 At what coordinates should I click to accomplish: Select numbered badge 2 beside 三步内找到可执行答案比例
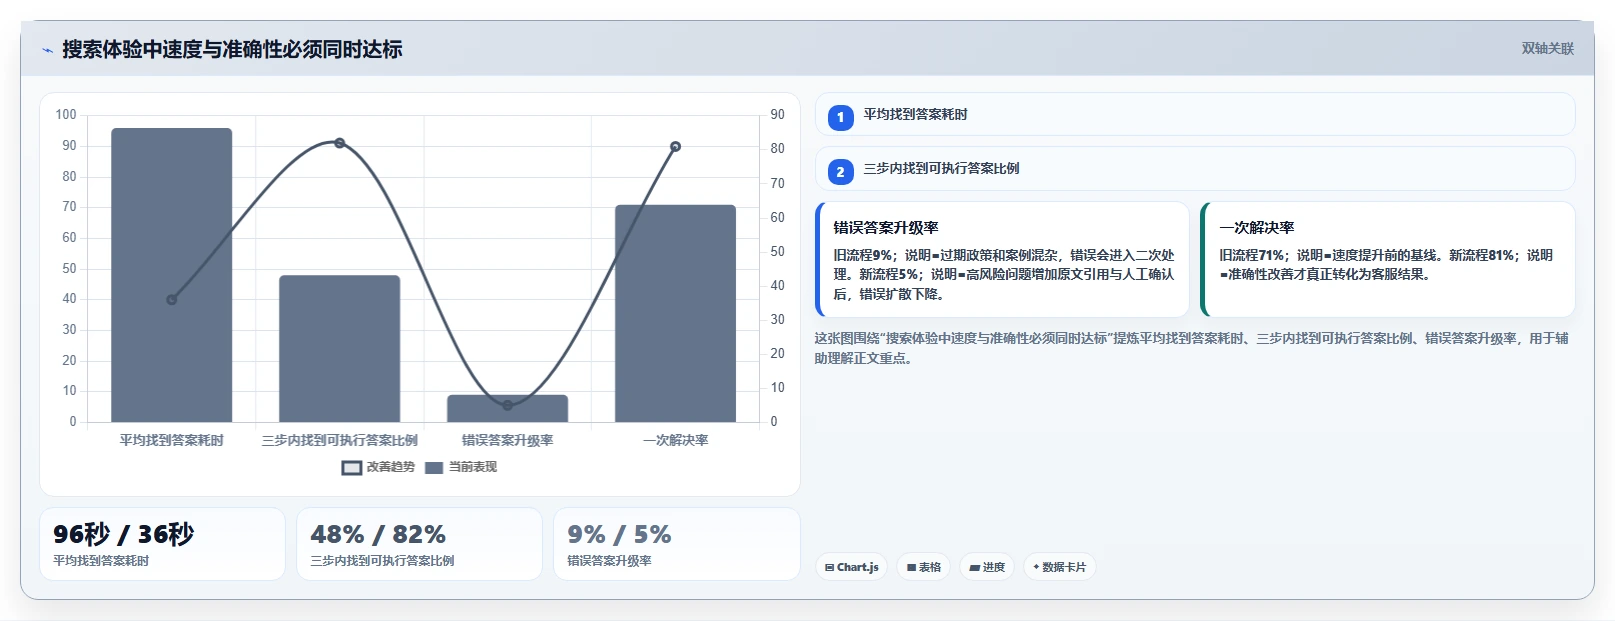pos(840,172)
